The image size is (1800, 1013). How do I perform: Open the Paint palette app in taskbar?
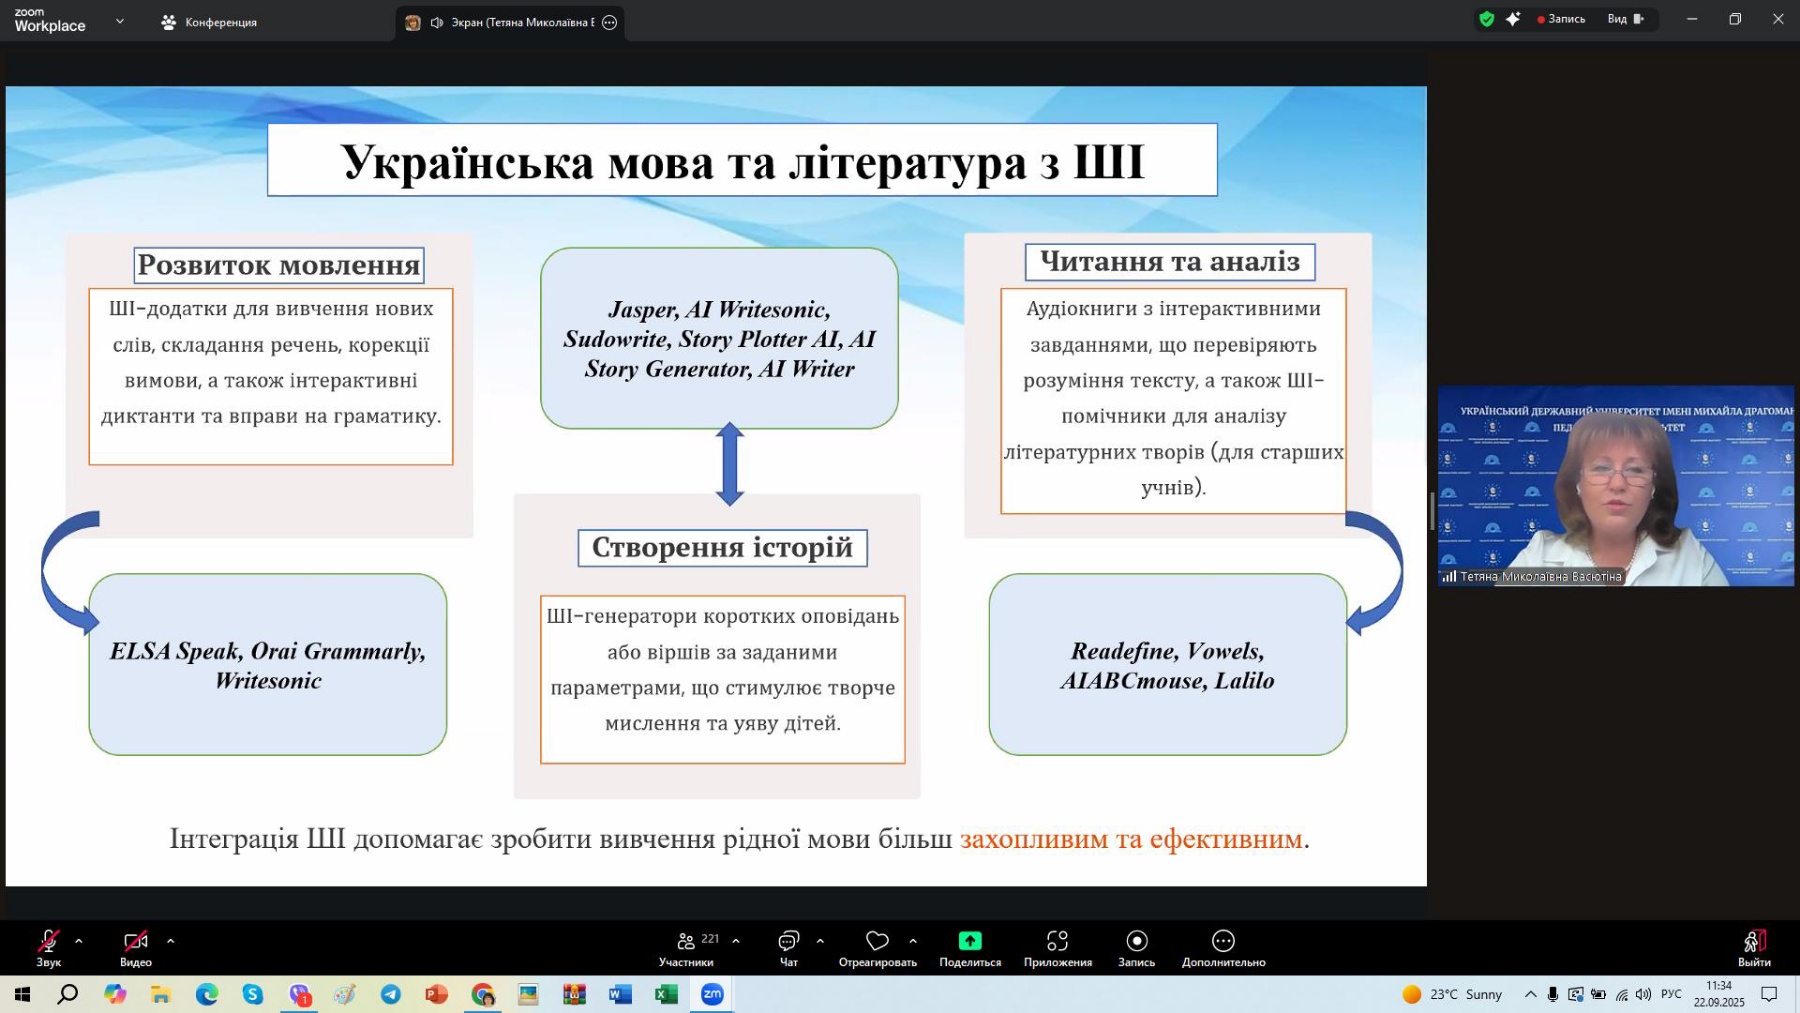(345, 994)
